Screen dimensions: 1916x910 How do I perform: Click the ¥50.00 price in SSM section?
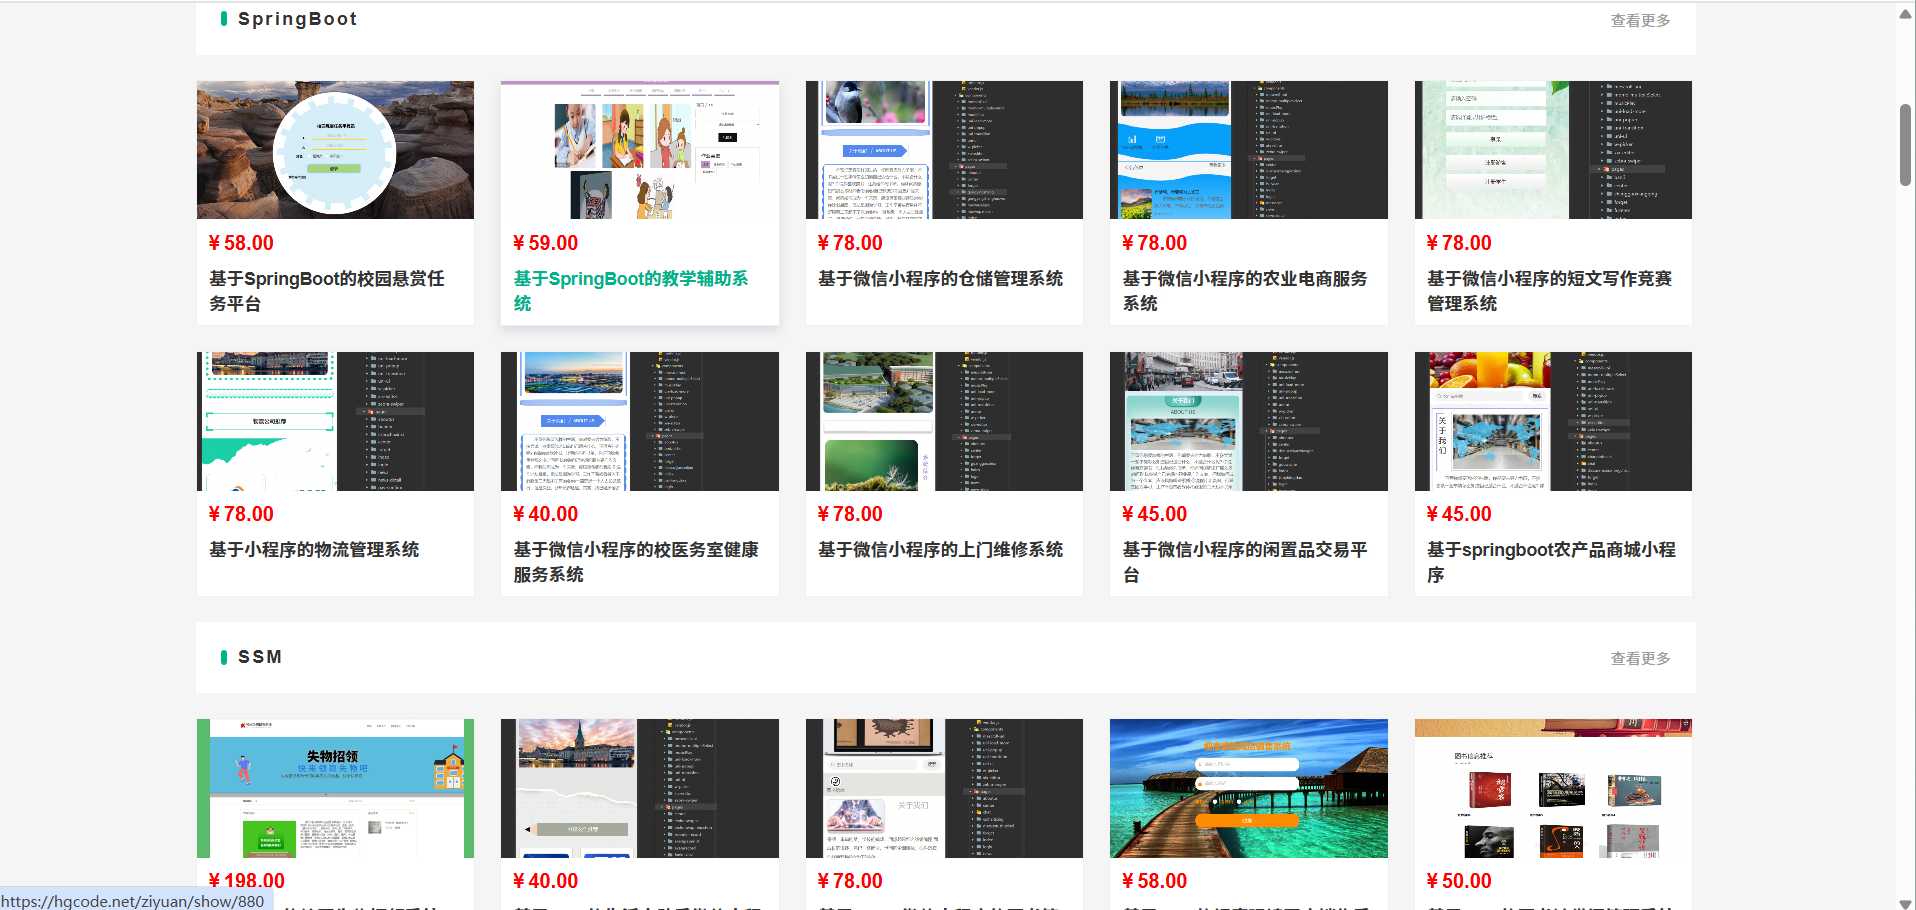point(1459,881)
